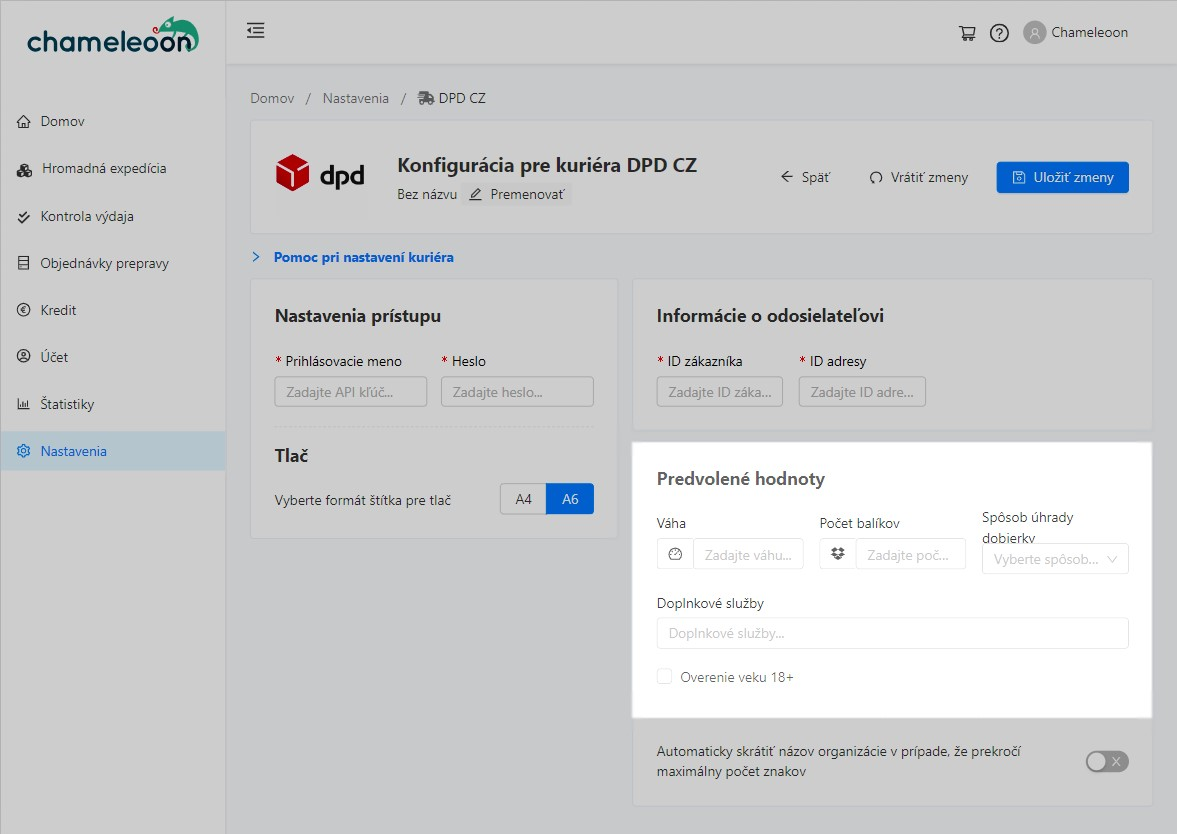Select A4 label print format
This screenshot has height=834, width=1177.
coord(523,499)
